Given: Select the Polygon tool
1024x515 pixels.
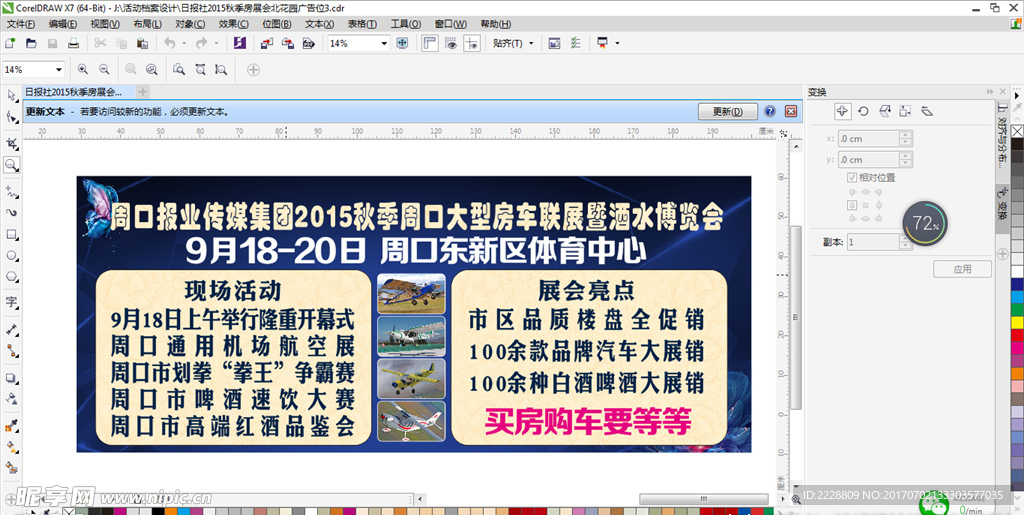Looking at the screenshot, I should [11, 277].
